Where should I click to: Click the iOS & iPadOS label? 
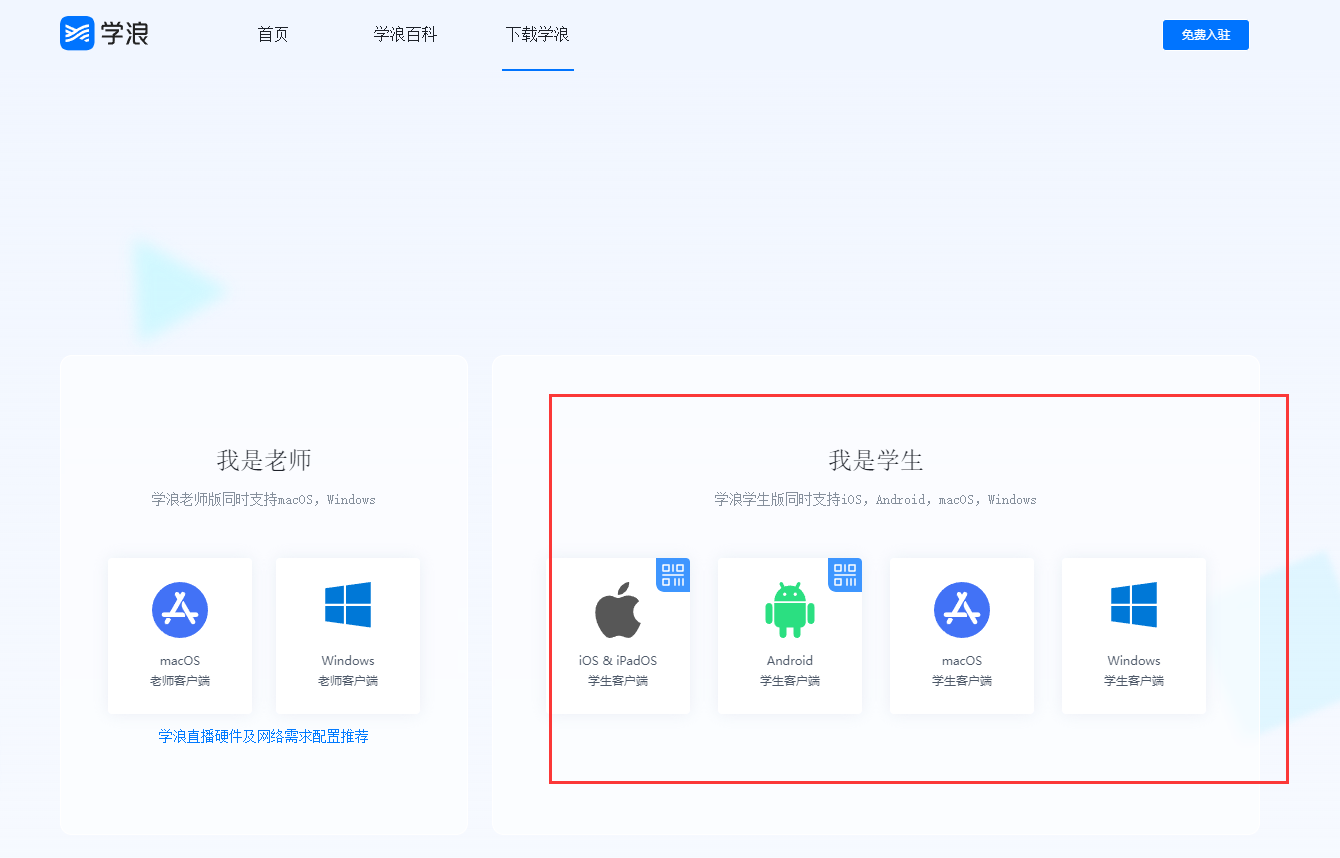tap(618, 661)
